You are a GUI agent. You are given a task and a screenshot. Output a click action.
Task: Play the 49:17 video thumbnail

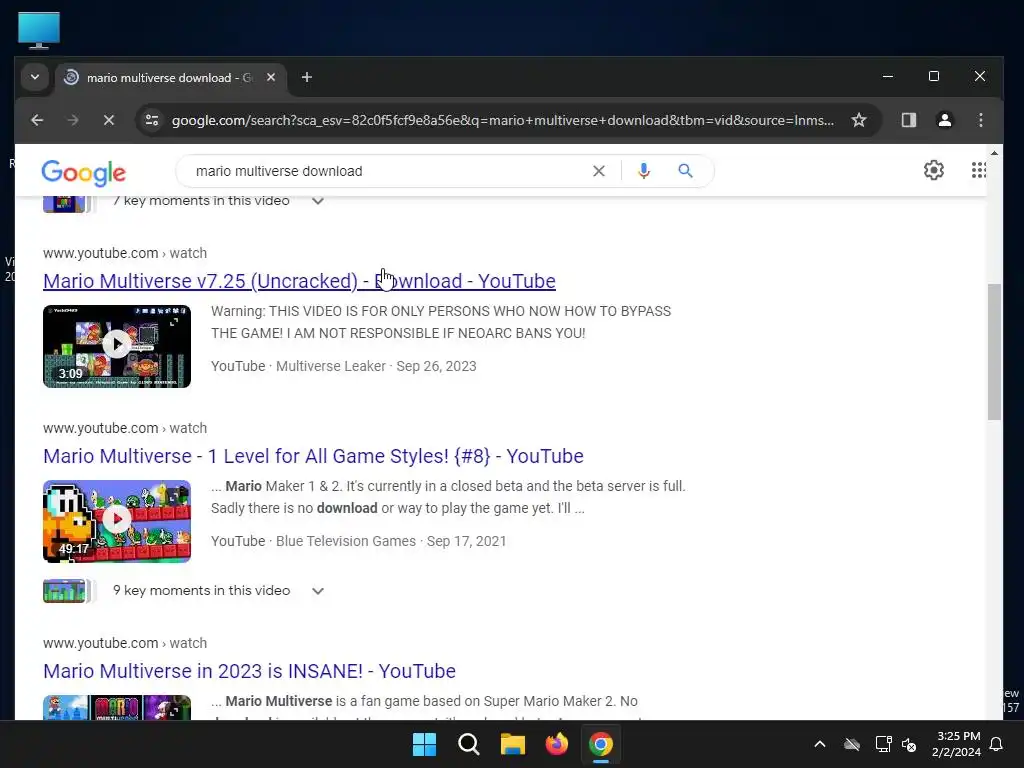pos(117,521)
